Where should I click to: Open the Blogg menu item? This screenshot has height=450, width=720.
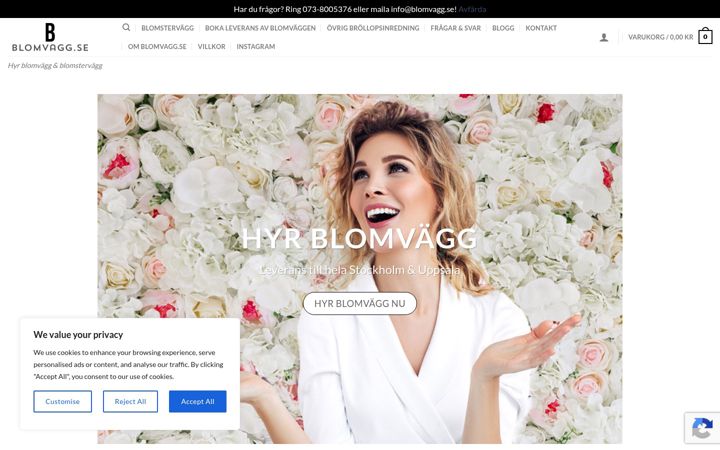coord(503,28)
